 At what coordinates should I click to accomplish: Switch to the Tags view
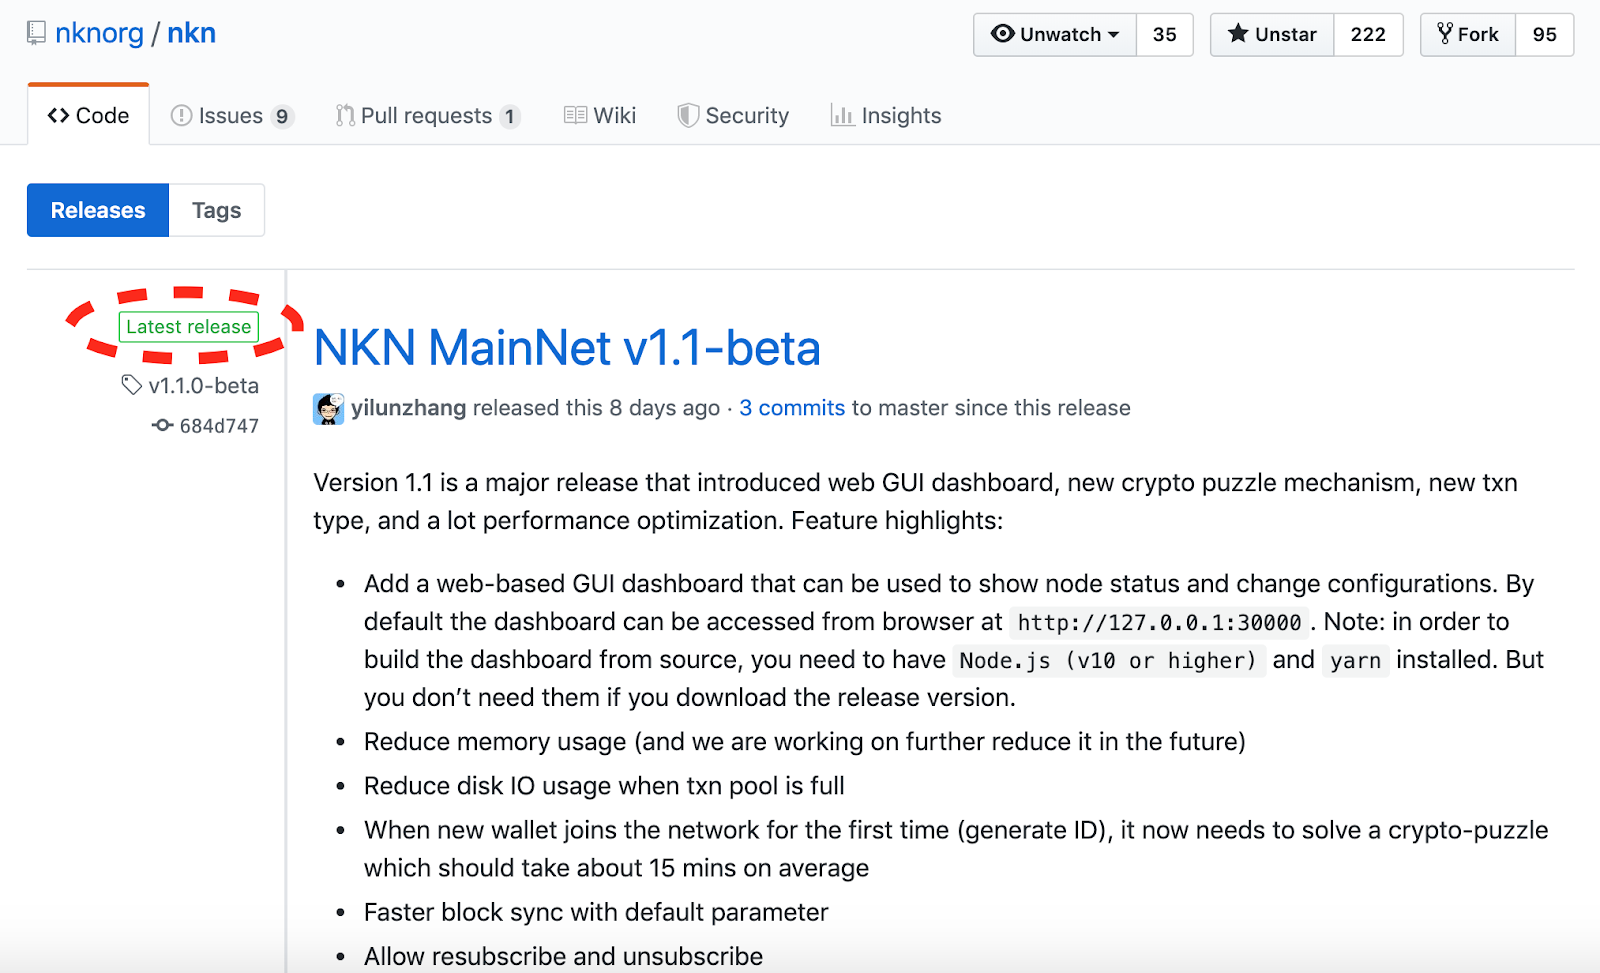pyautogui.click(x=217, y=210)
